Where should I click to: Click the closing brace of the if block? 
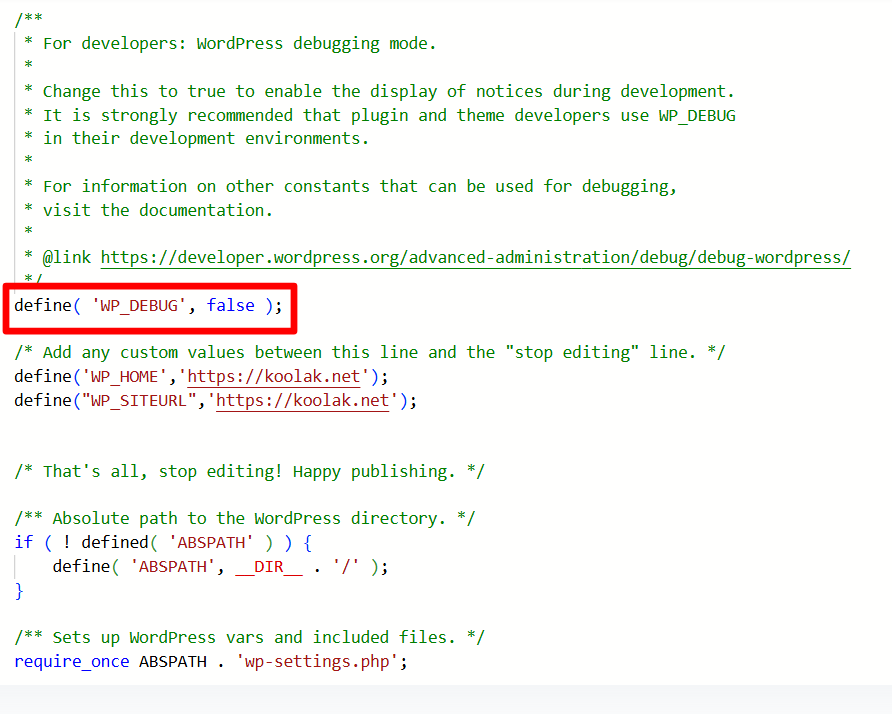tap(19, 591)
